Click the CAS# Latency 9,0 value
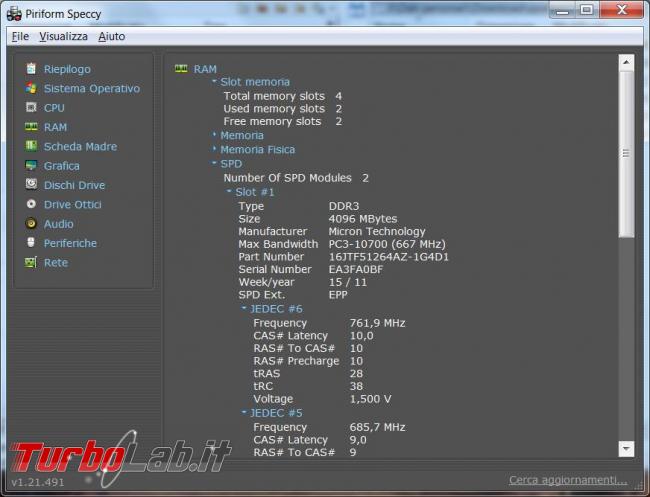The height and width of the screenshot is (497, 650). click(x=358, y=440)
